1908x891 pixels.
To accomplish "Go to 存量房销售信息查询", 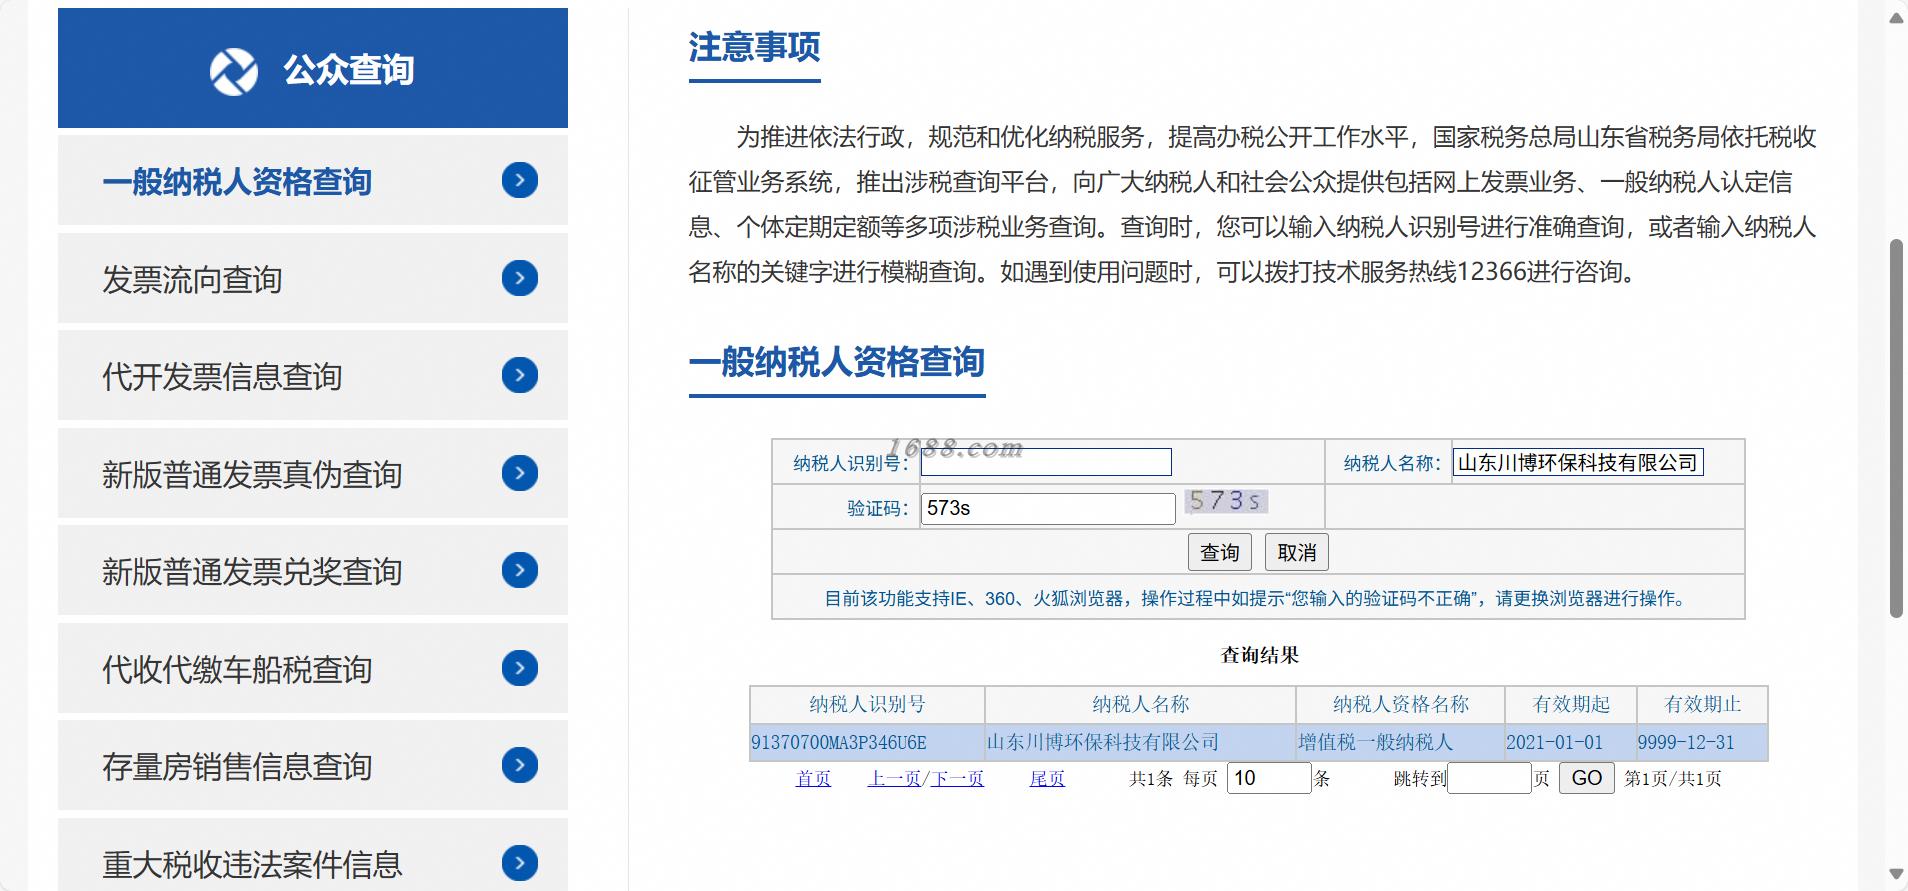I will (313, 765).
